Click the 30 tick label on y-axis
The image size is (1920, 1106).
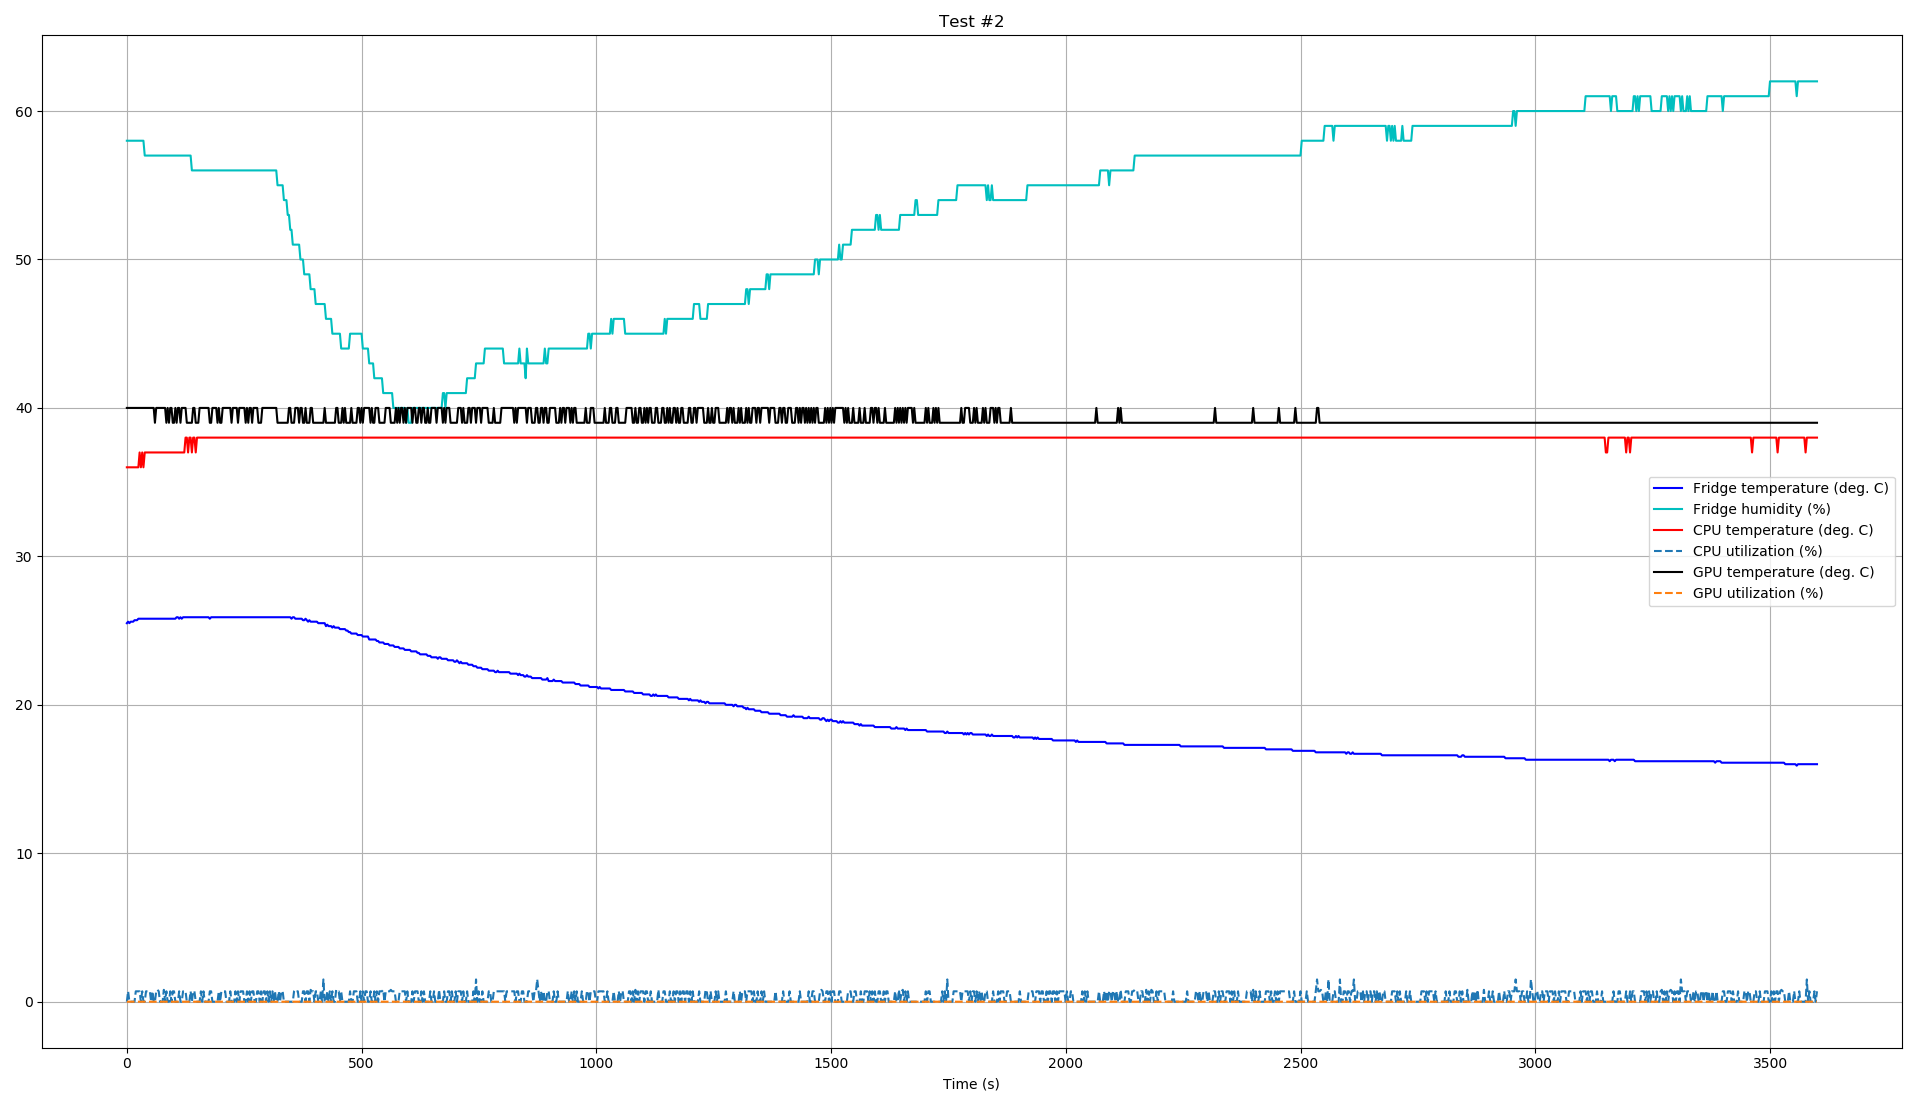(x=23, y=557)
